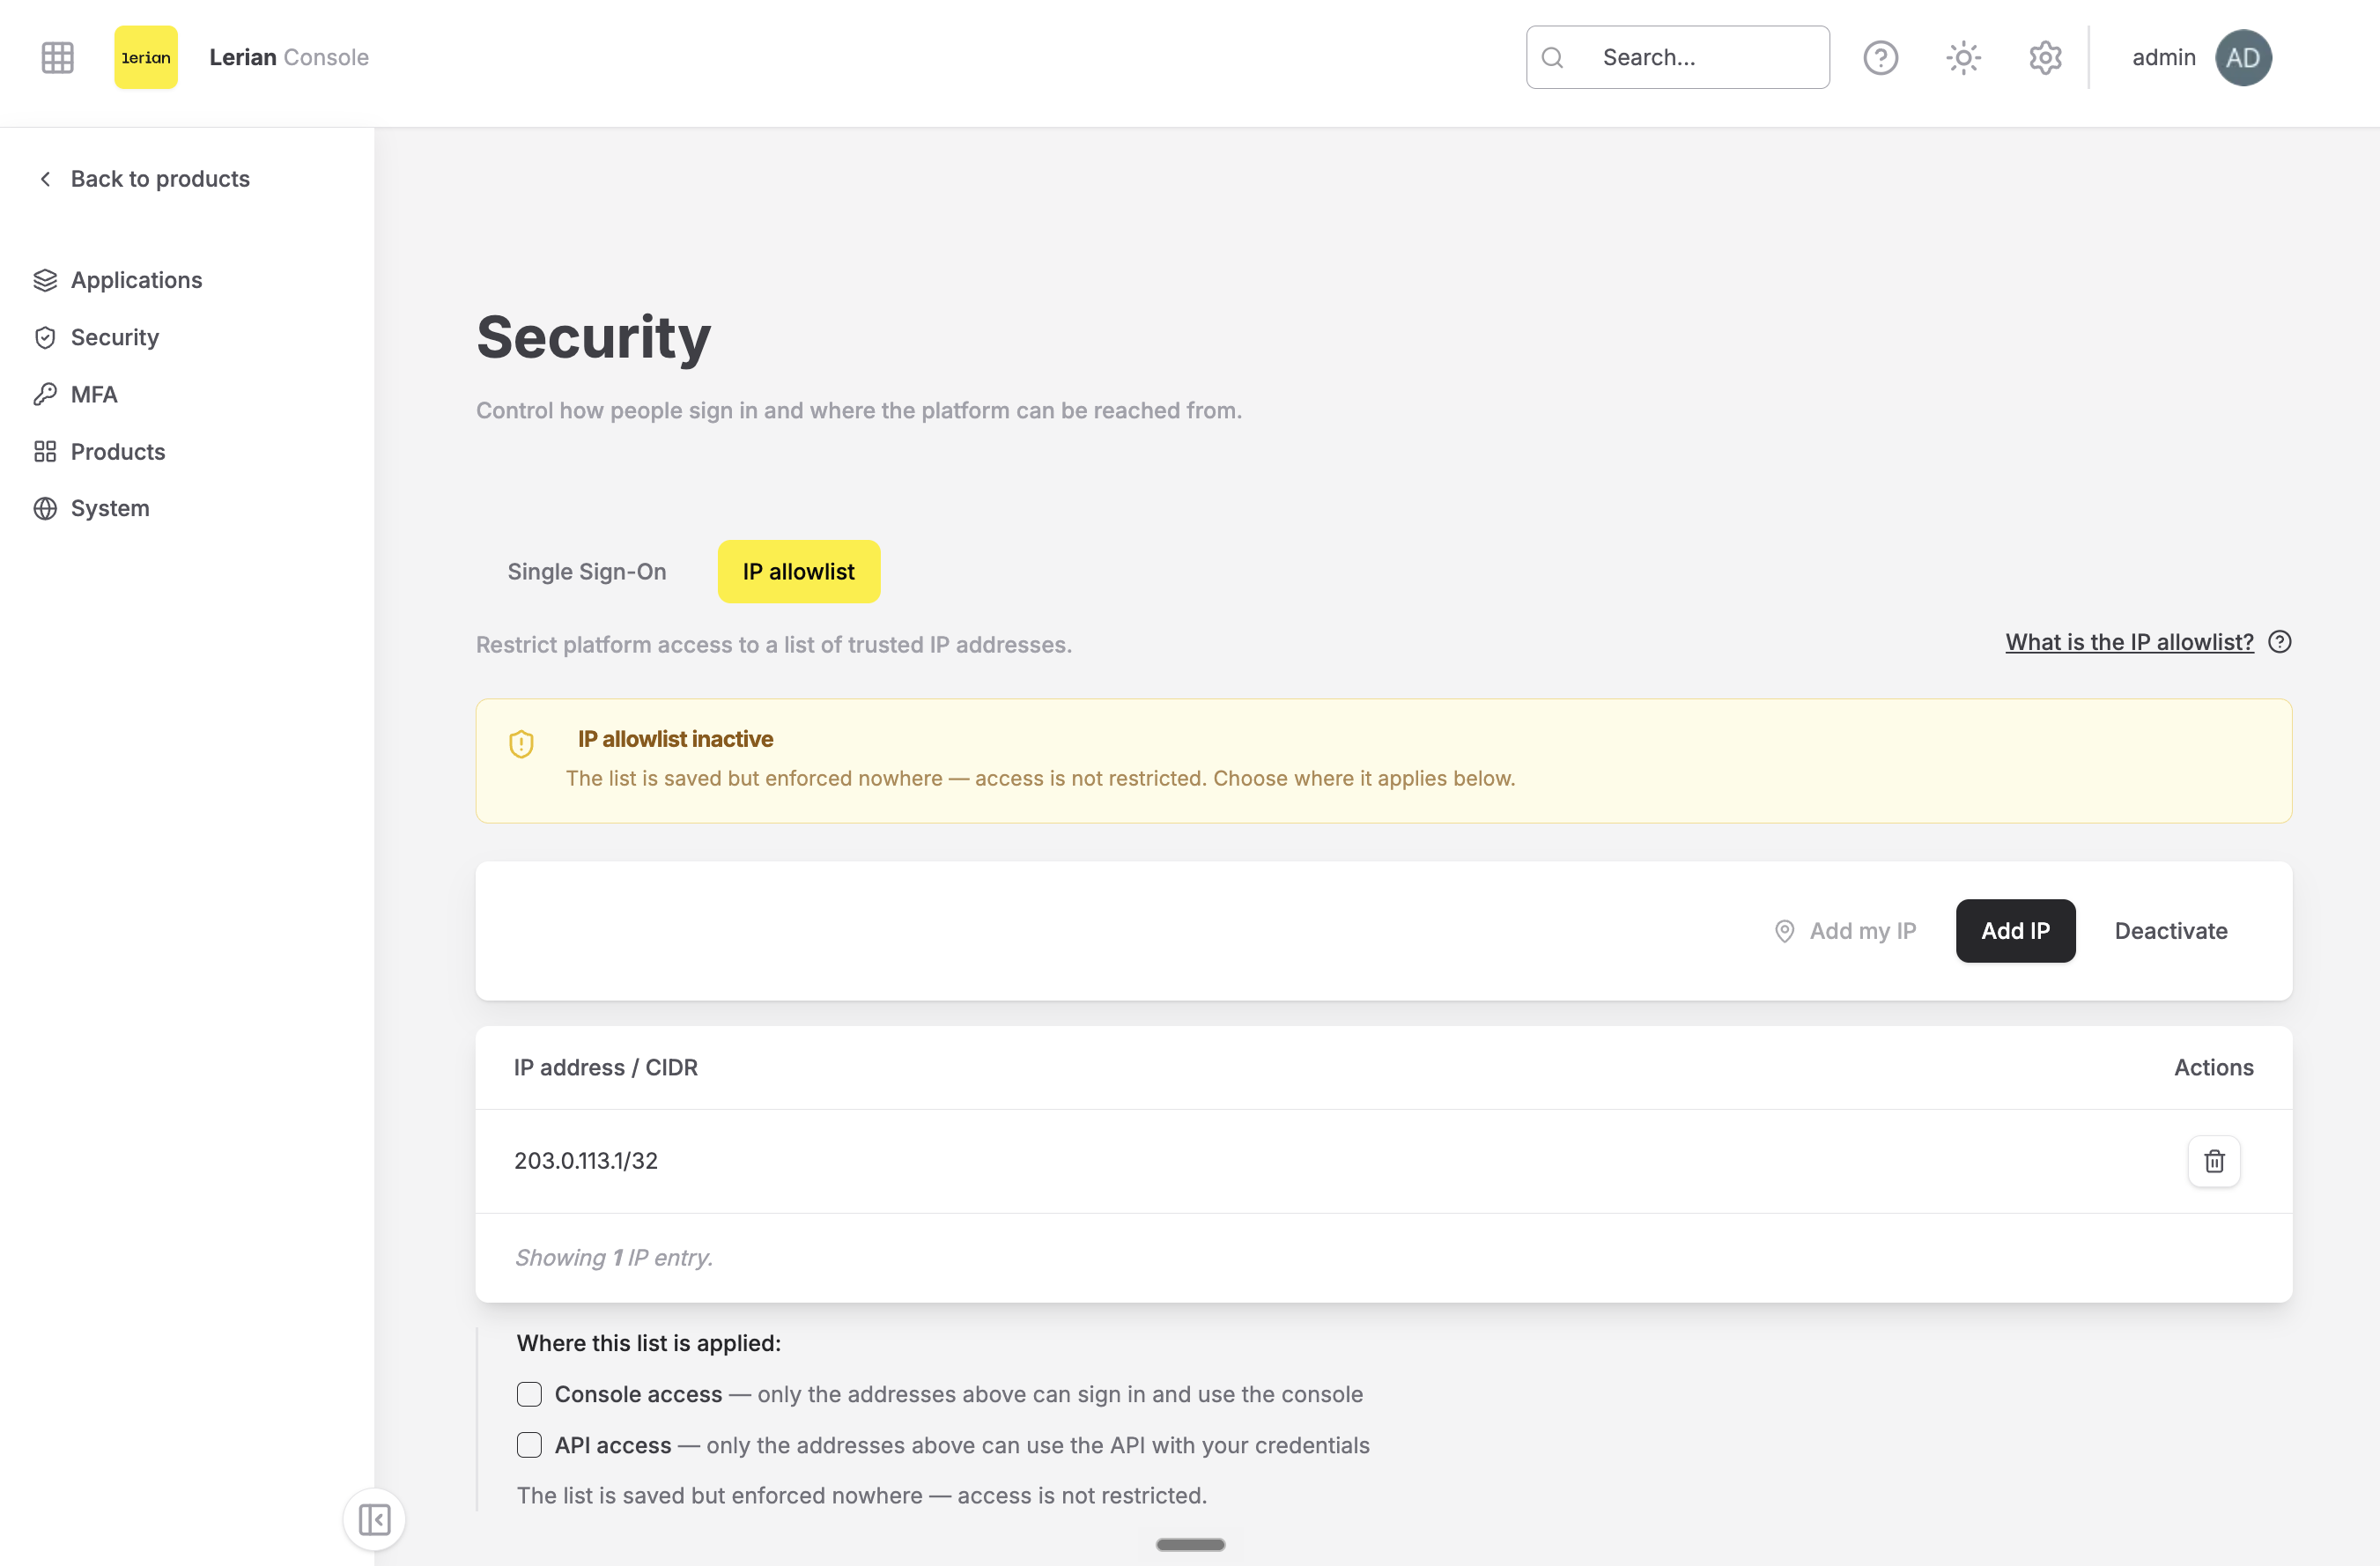This screenshot has height=1566, width=2380.
Task: Click the bottom drag handle bar
Action: click(1190, 1545)
